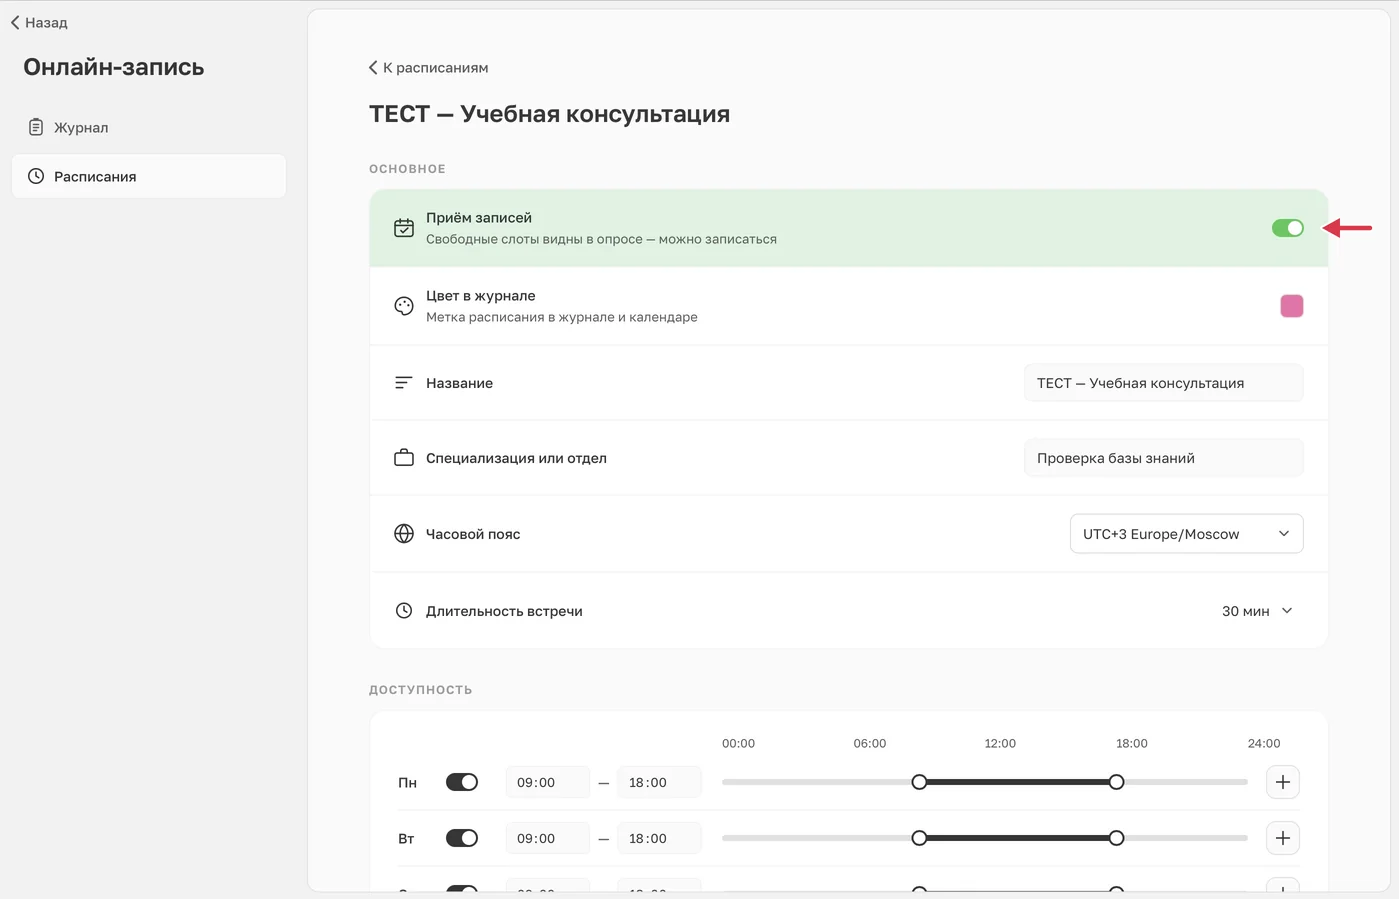
Task: Click the Онлайн-запись sidebar heading
Action: click(114, 67)
